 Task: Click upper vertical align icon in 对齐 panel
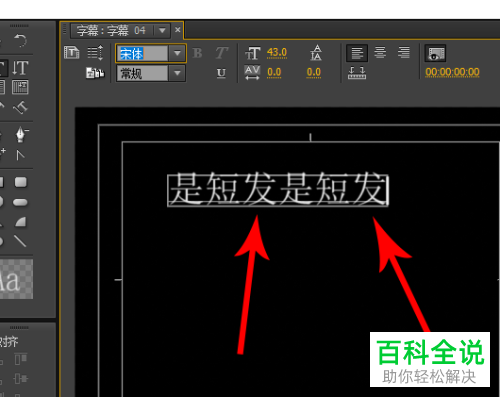21,359
